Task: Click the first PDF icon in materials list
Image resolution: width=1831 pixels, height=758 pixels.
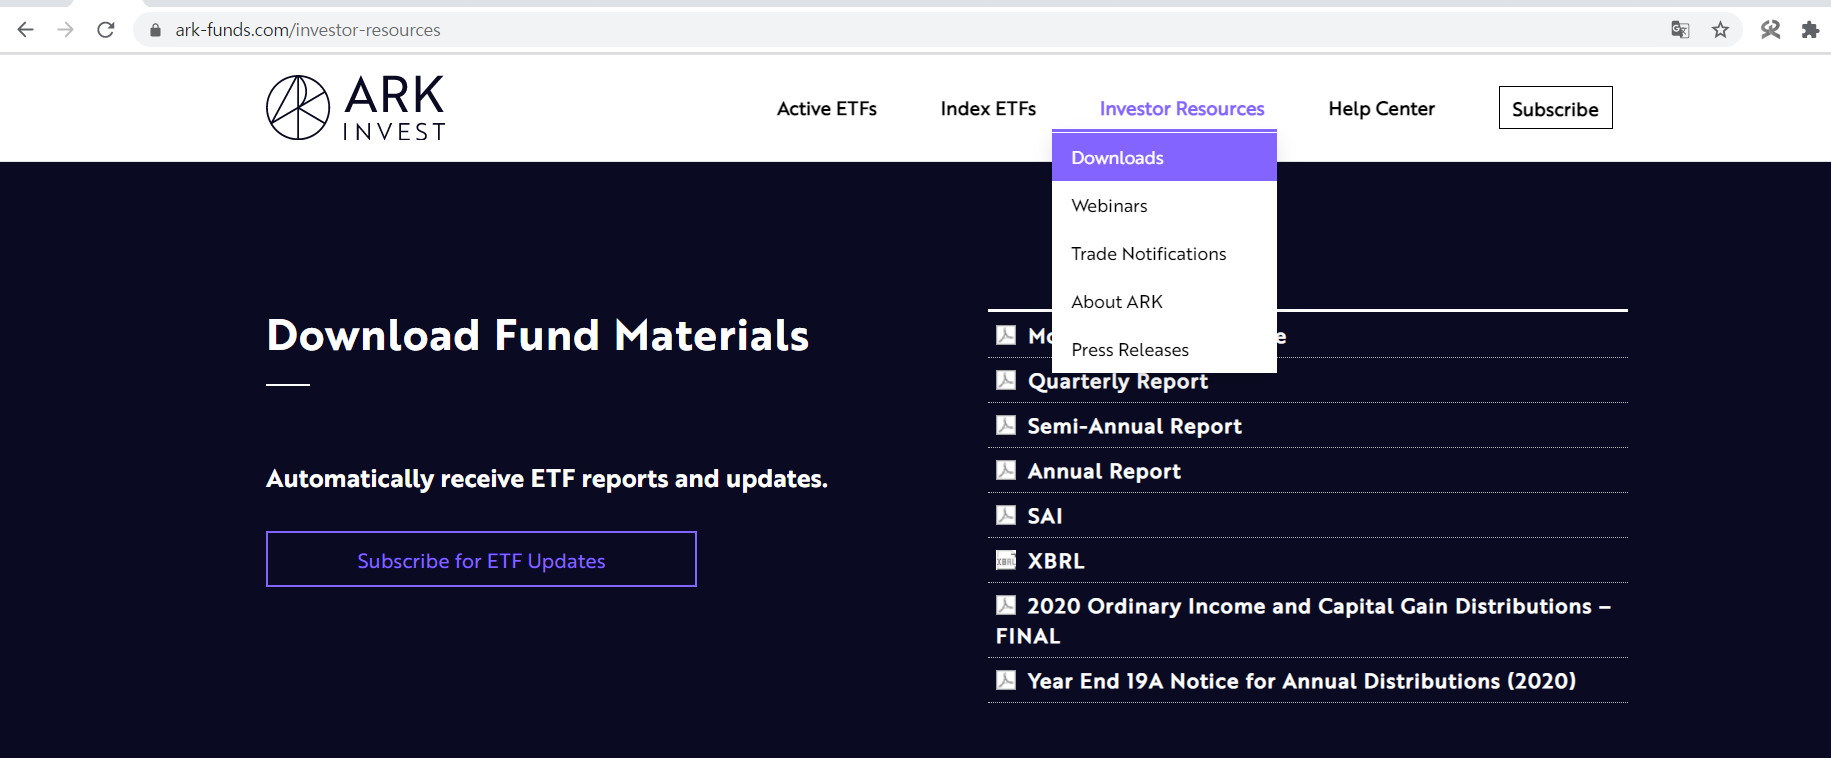Action: coord(1006,335)
